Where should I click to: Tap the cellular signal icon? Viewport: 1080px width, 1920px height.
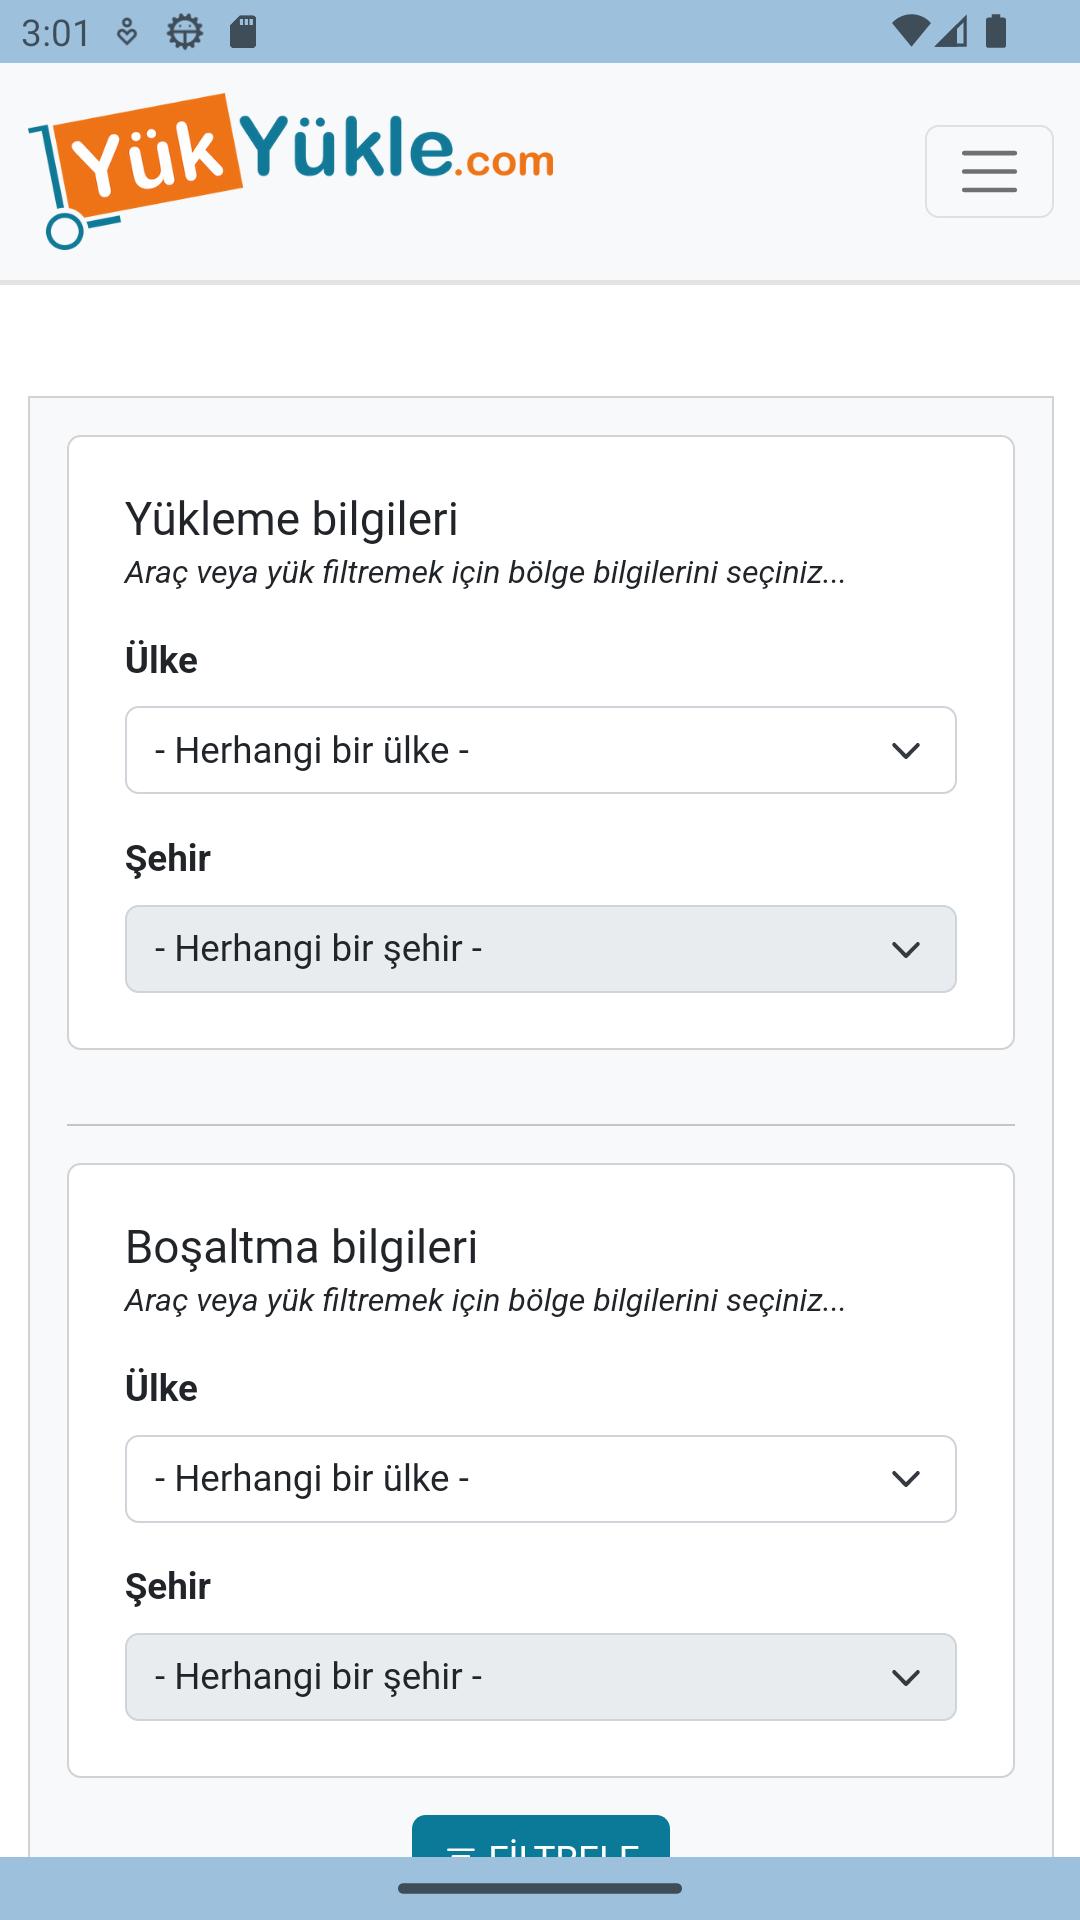pos(951,31)
